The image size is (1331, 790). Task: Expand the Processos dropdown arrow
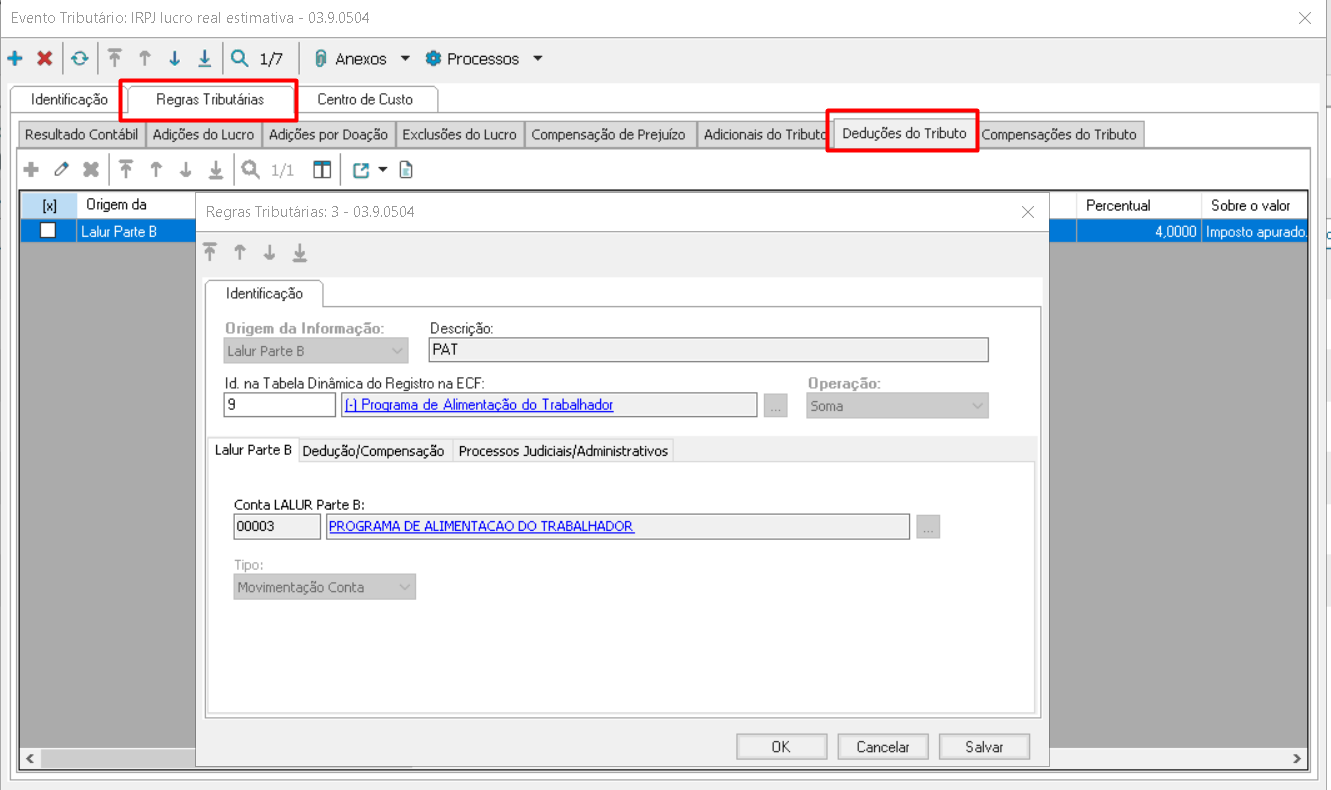pyautogui.click(x=537, y=59)
